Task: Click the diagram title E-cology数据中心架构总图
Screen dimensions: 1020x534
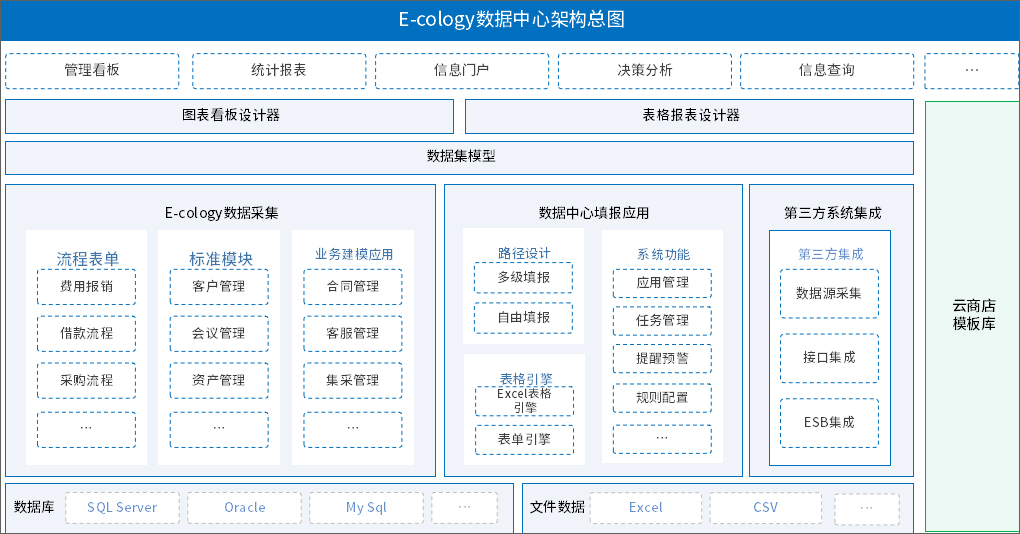Action: (x=511, y=20)
